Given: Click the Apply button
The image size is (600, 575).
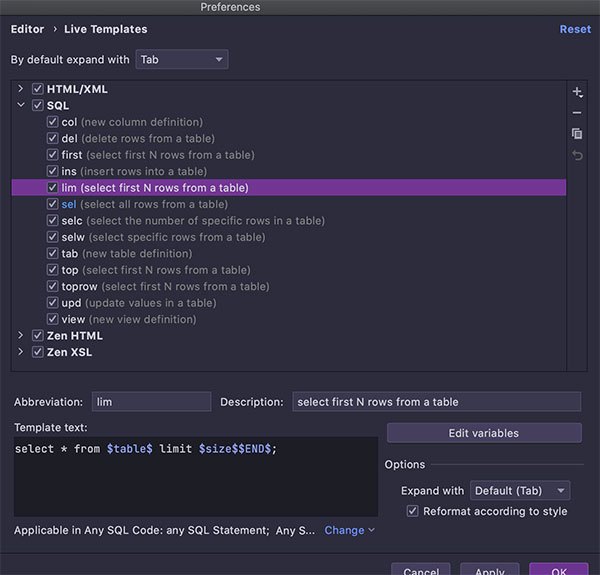Looking at the screenshot, I should (x=489, y=570).
